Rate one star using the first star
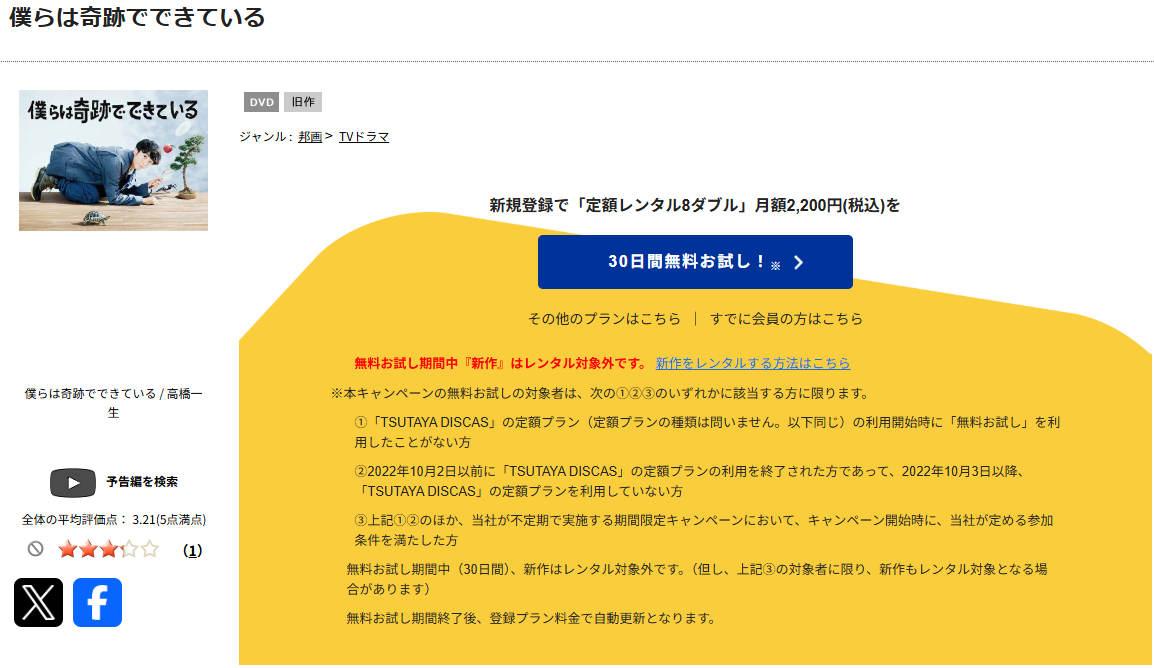The image size is (1154, 668). (68, 549)
